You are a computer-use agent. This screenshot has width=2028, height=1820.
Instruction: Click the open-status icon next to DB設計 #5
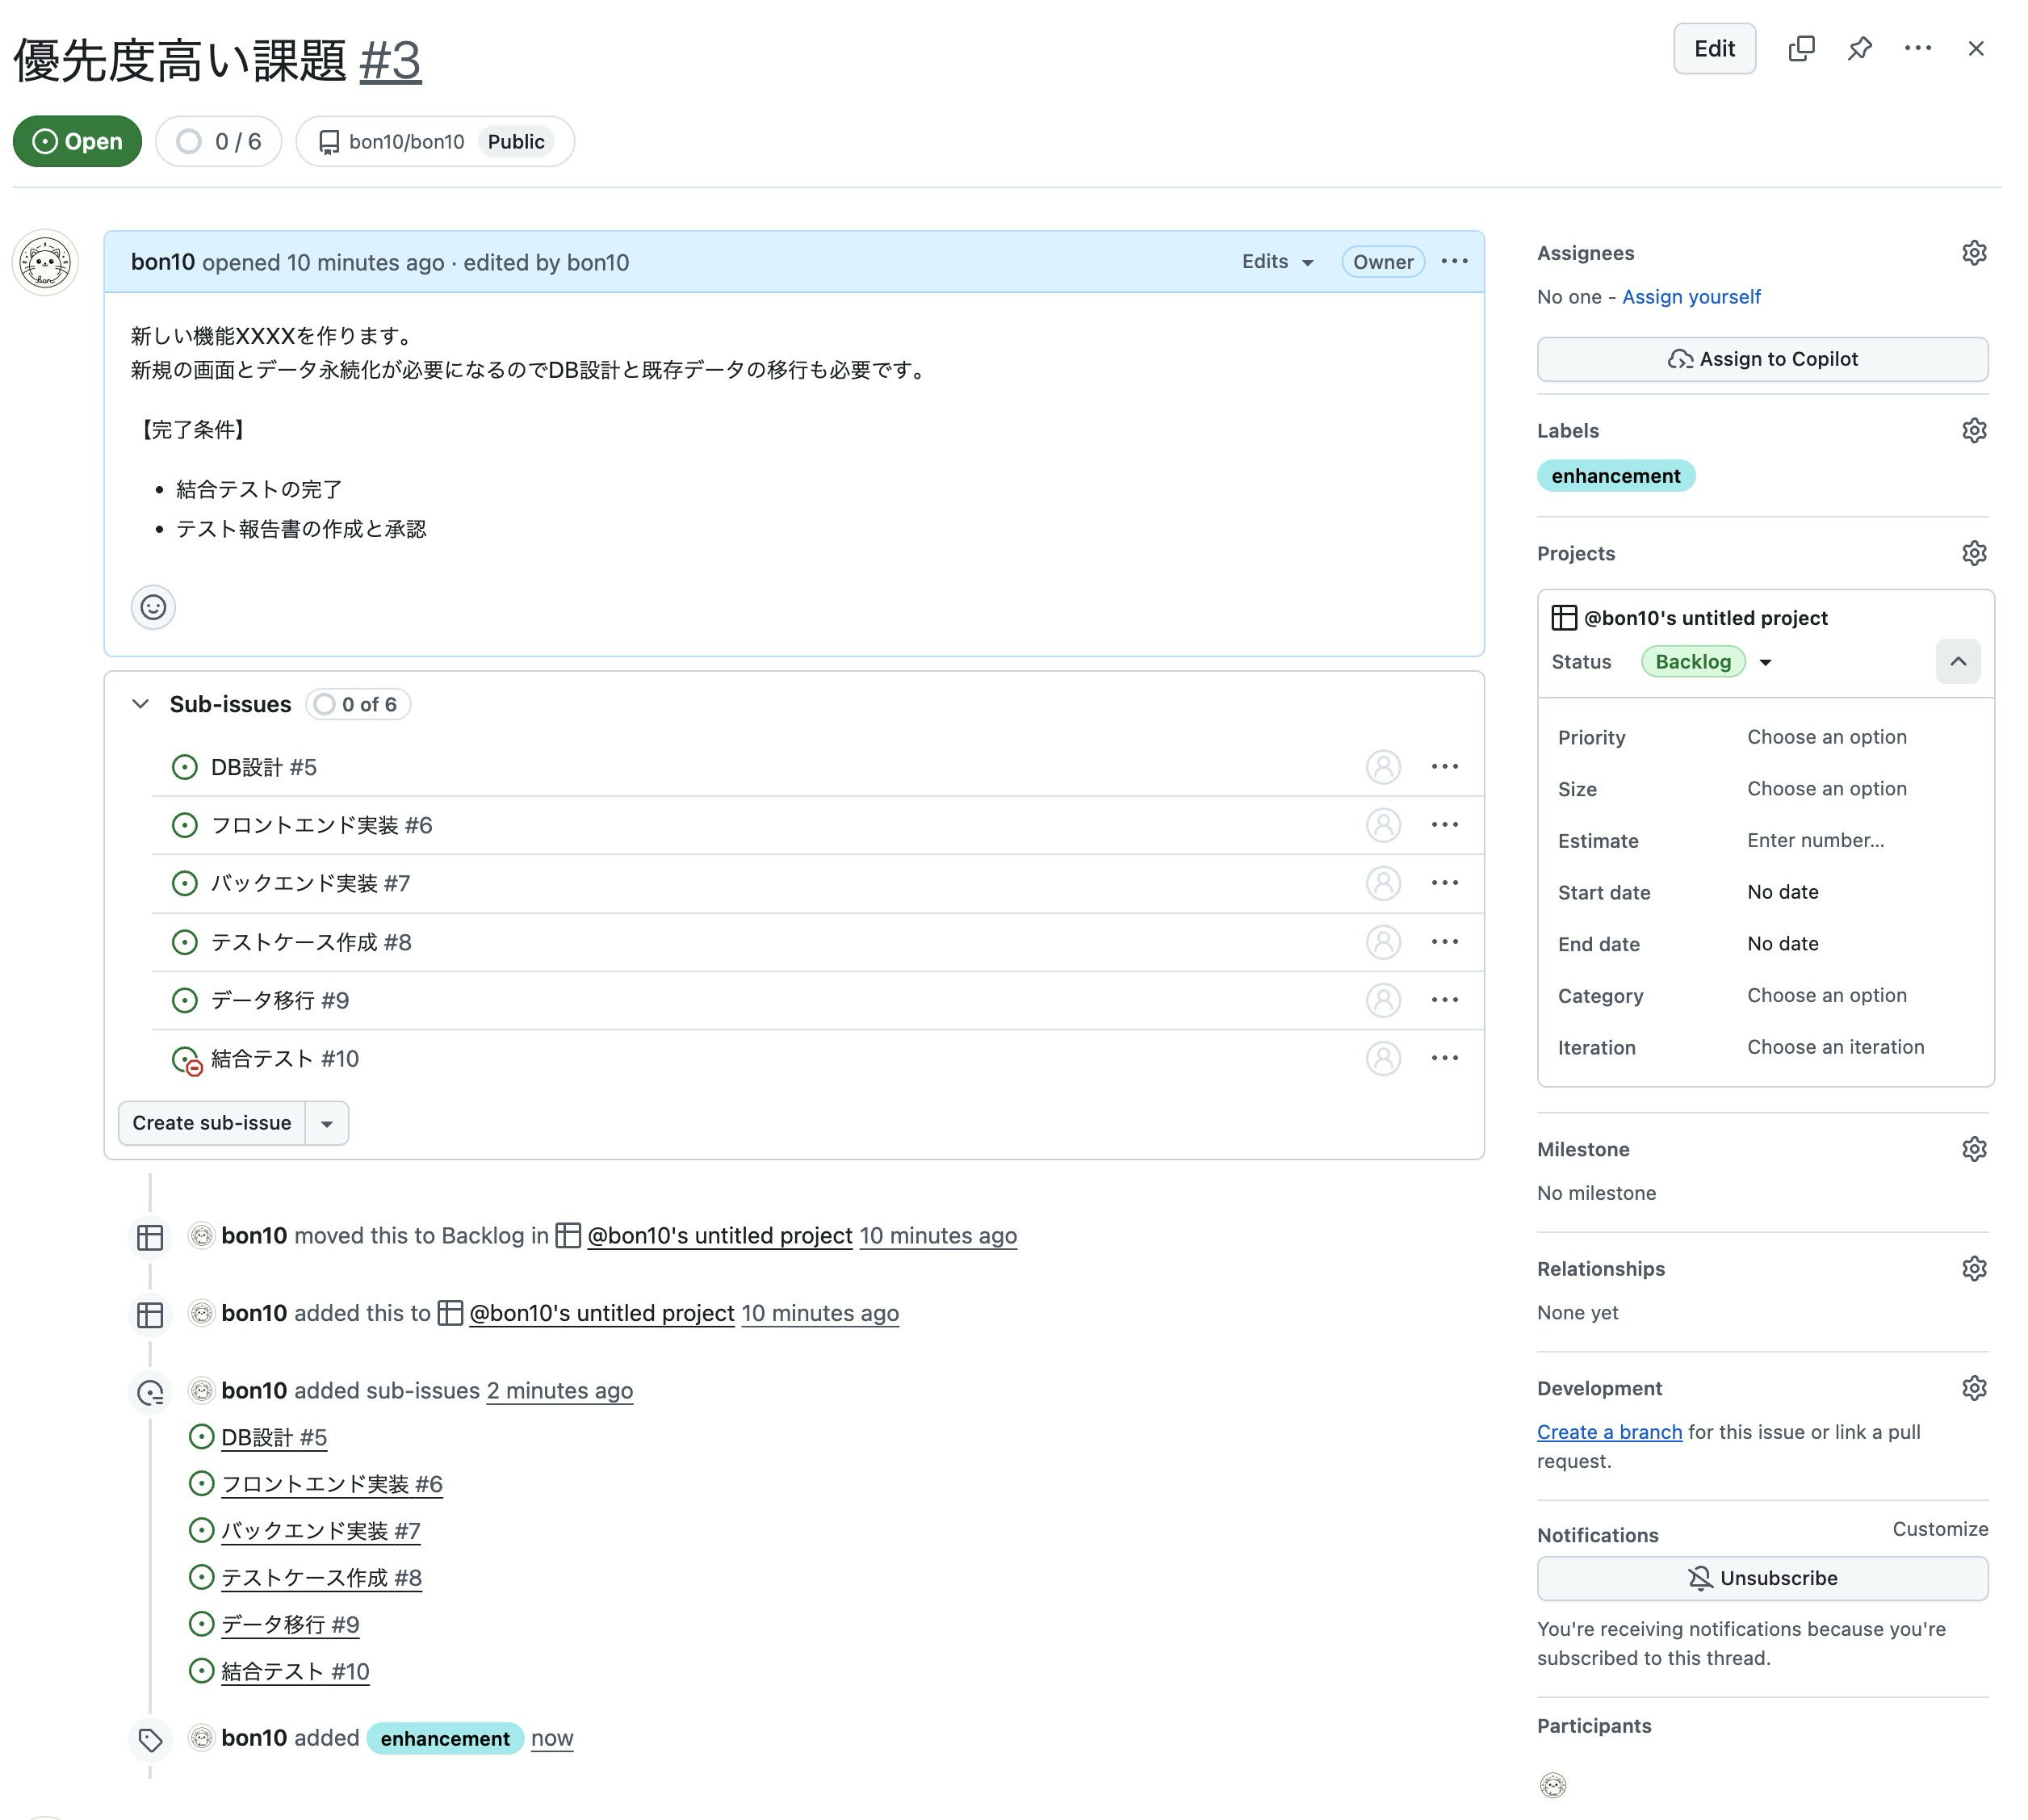[x=184, y=766]
